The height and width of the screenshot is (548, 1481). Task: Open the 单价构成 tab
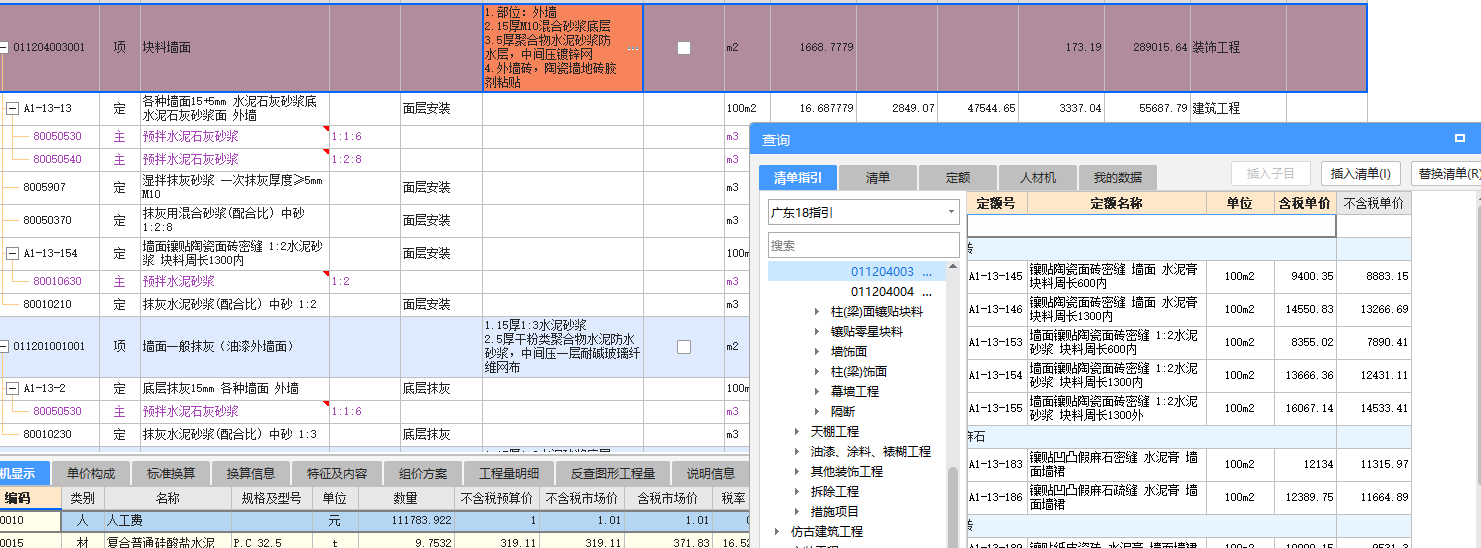[91, 474]
